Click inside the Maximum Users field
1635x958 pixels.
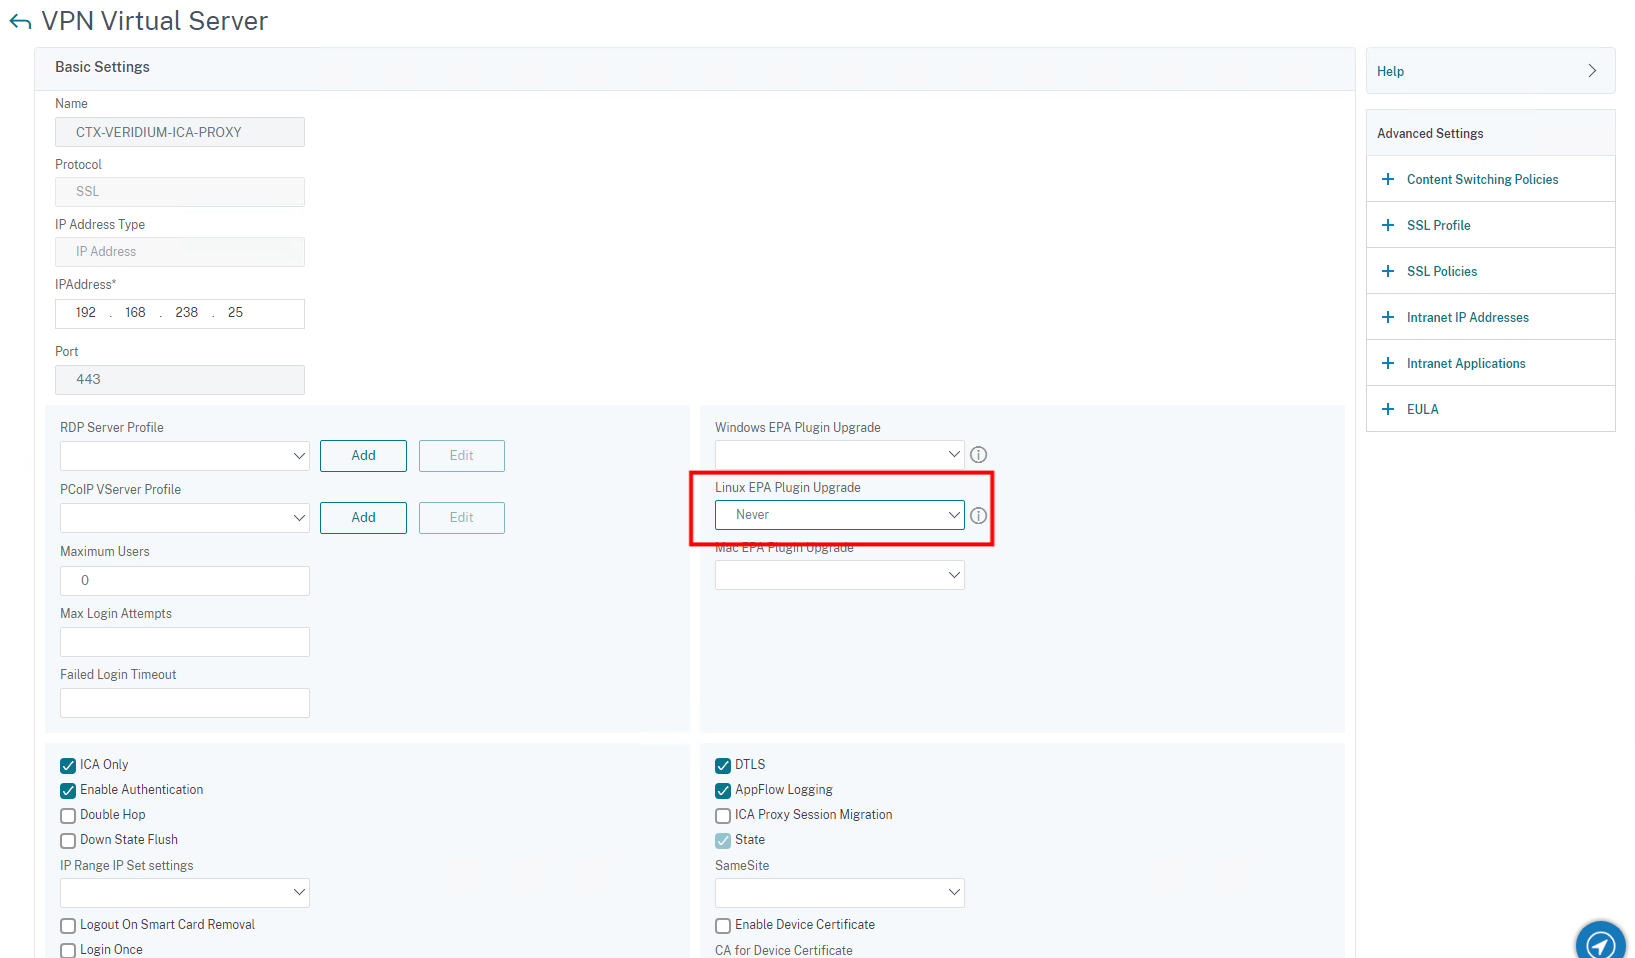pos(184,580)
